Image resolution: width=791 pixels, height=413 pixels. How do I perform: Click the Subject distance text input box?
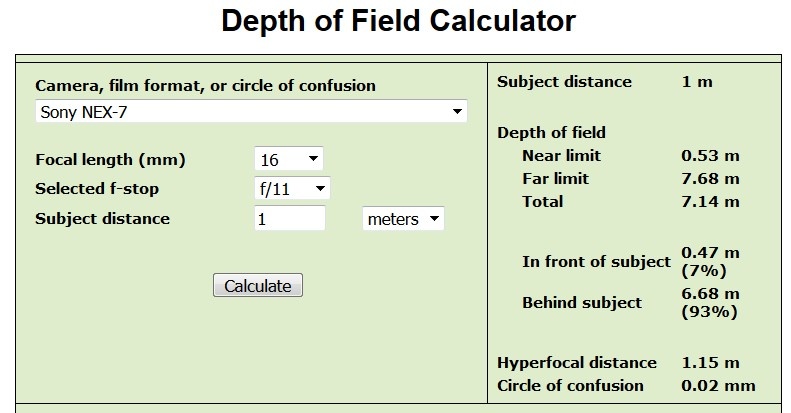click(x=289, y=218)
